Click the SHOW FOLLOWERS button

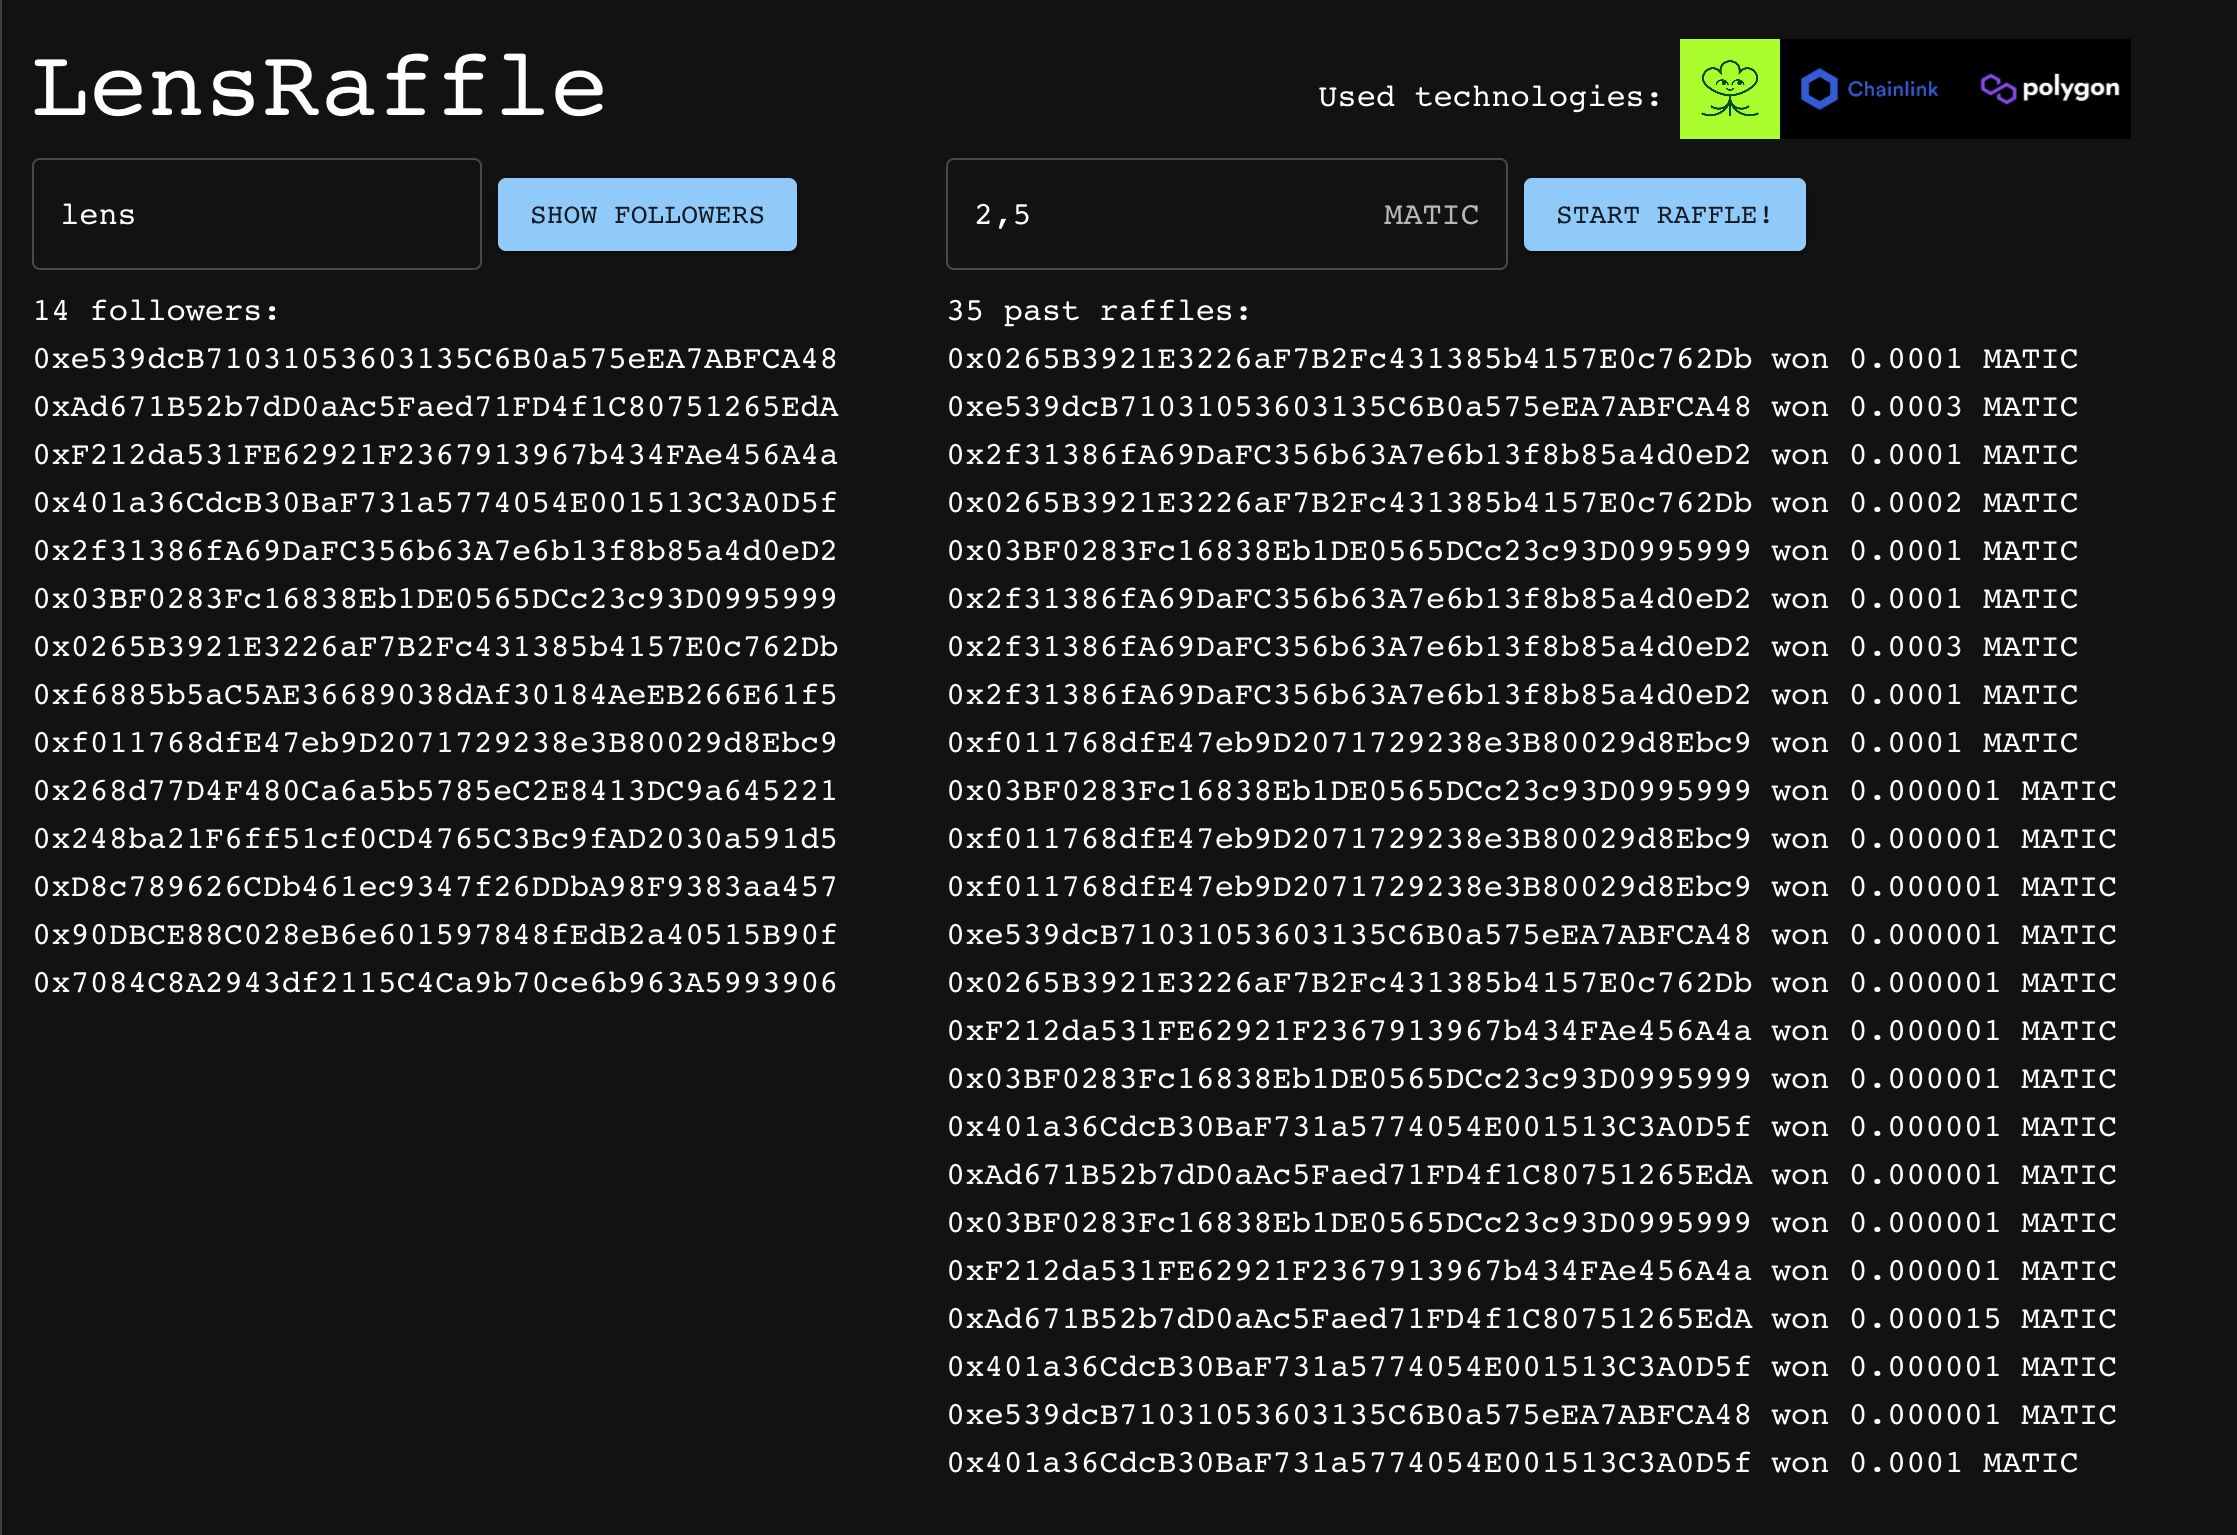tap(647, 214)
